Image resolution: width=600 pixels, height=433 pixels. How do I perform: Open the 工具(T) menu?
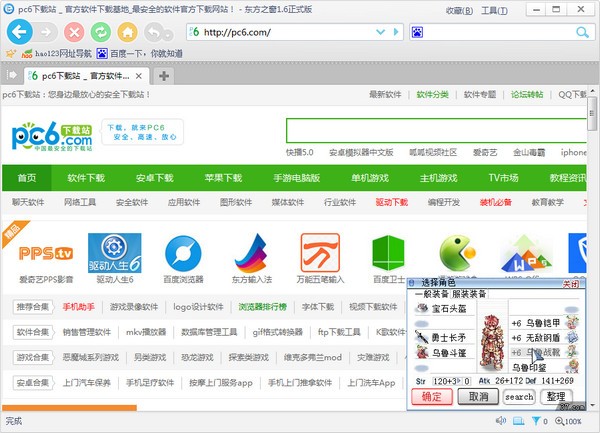494,11
